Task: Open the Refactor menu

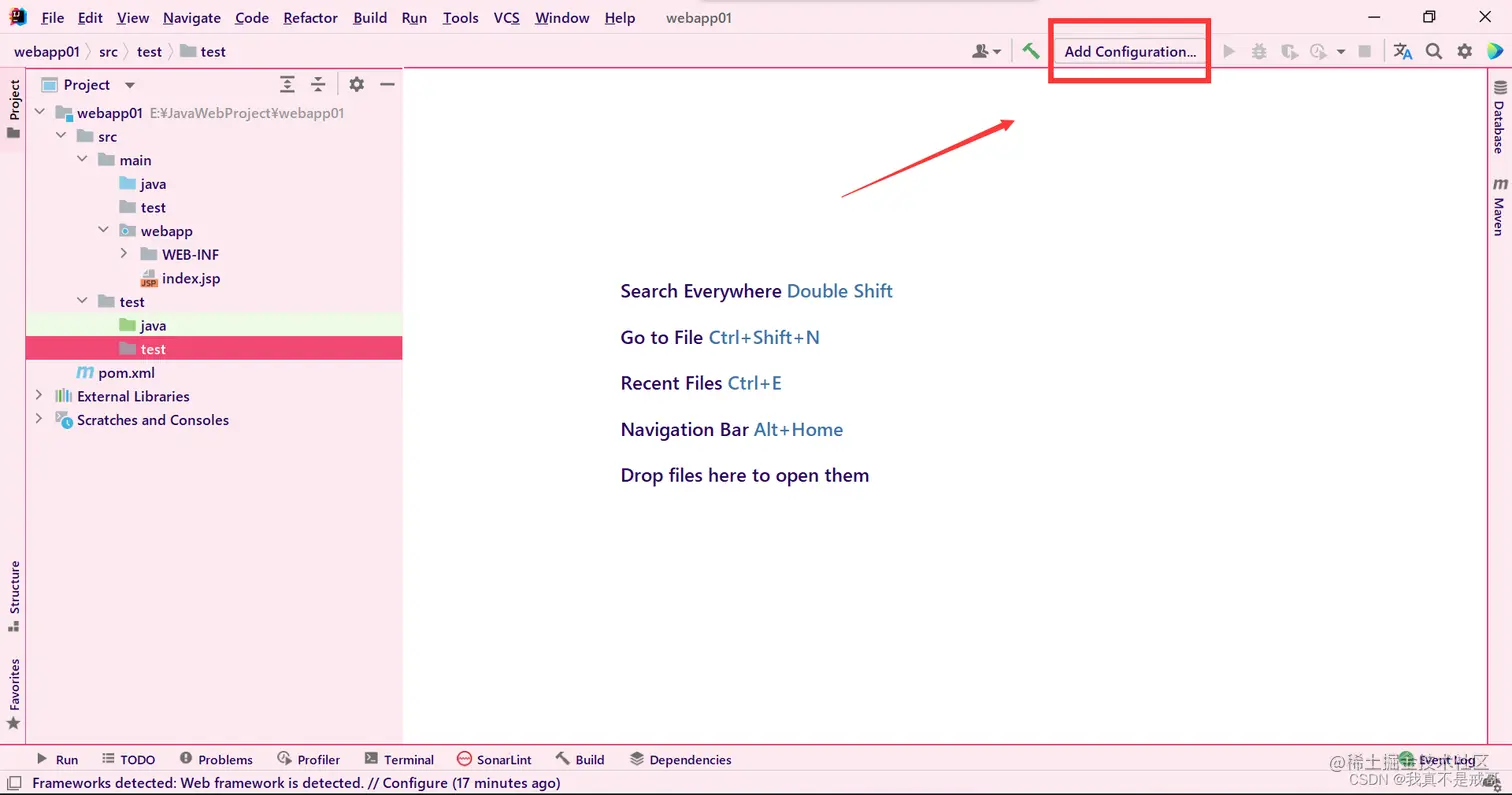Action: coord(311,18)
